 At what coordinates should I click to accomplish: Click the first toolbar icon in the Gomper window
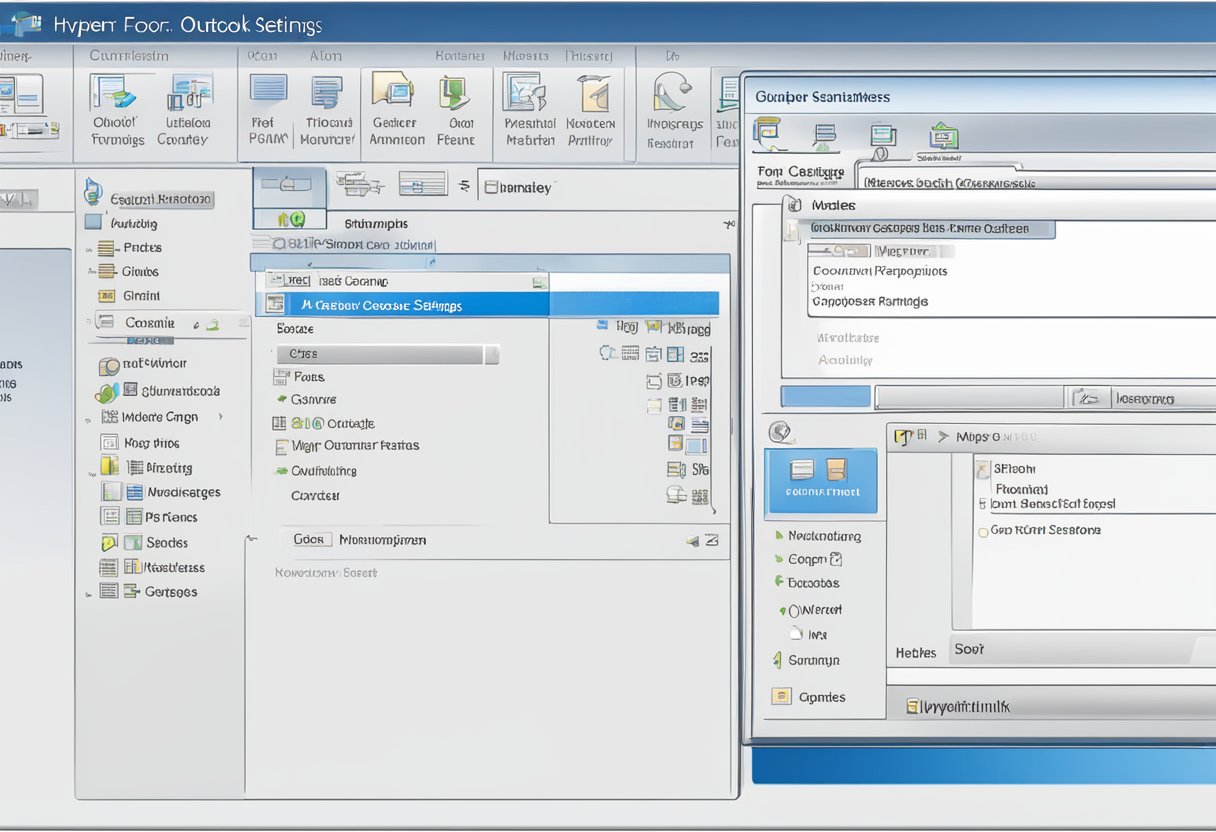tap(767, 132)
